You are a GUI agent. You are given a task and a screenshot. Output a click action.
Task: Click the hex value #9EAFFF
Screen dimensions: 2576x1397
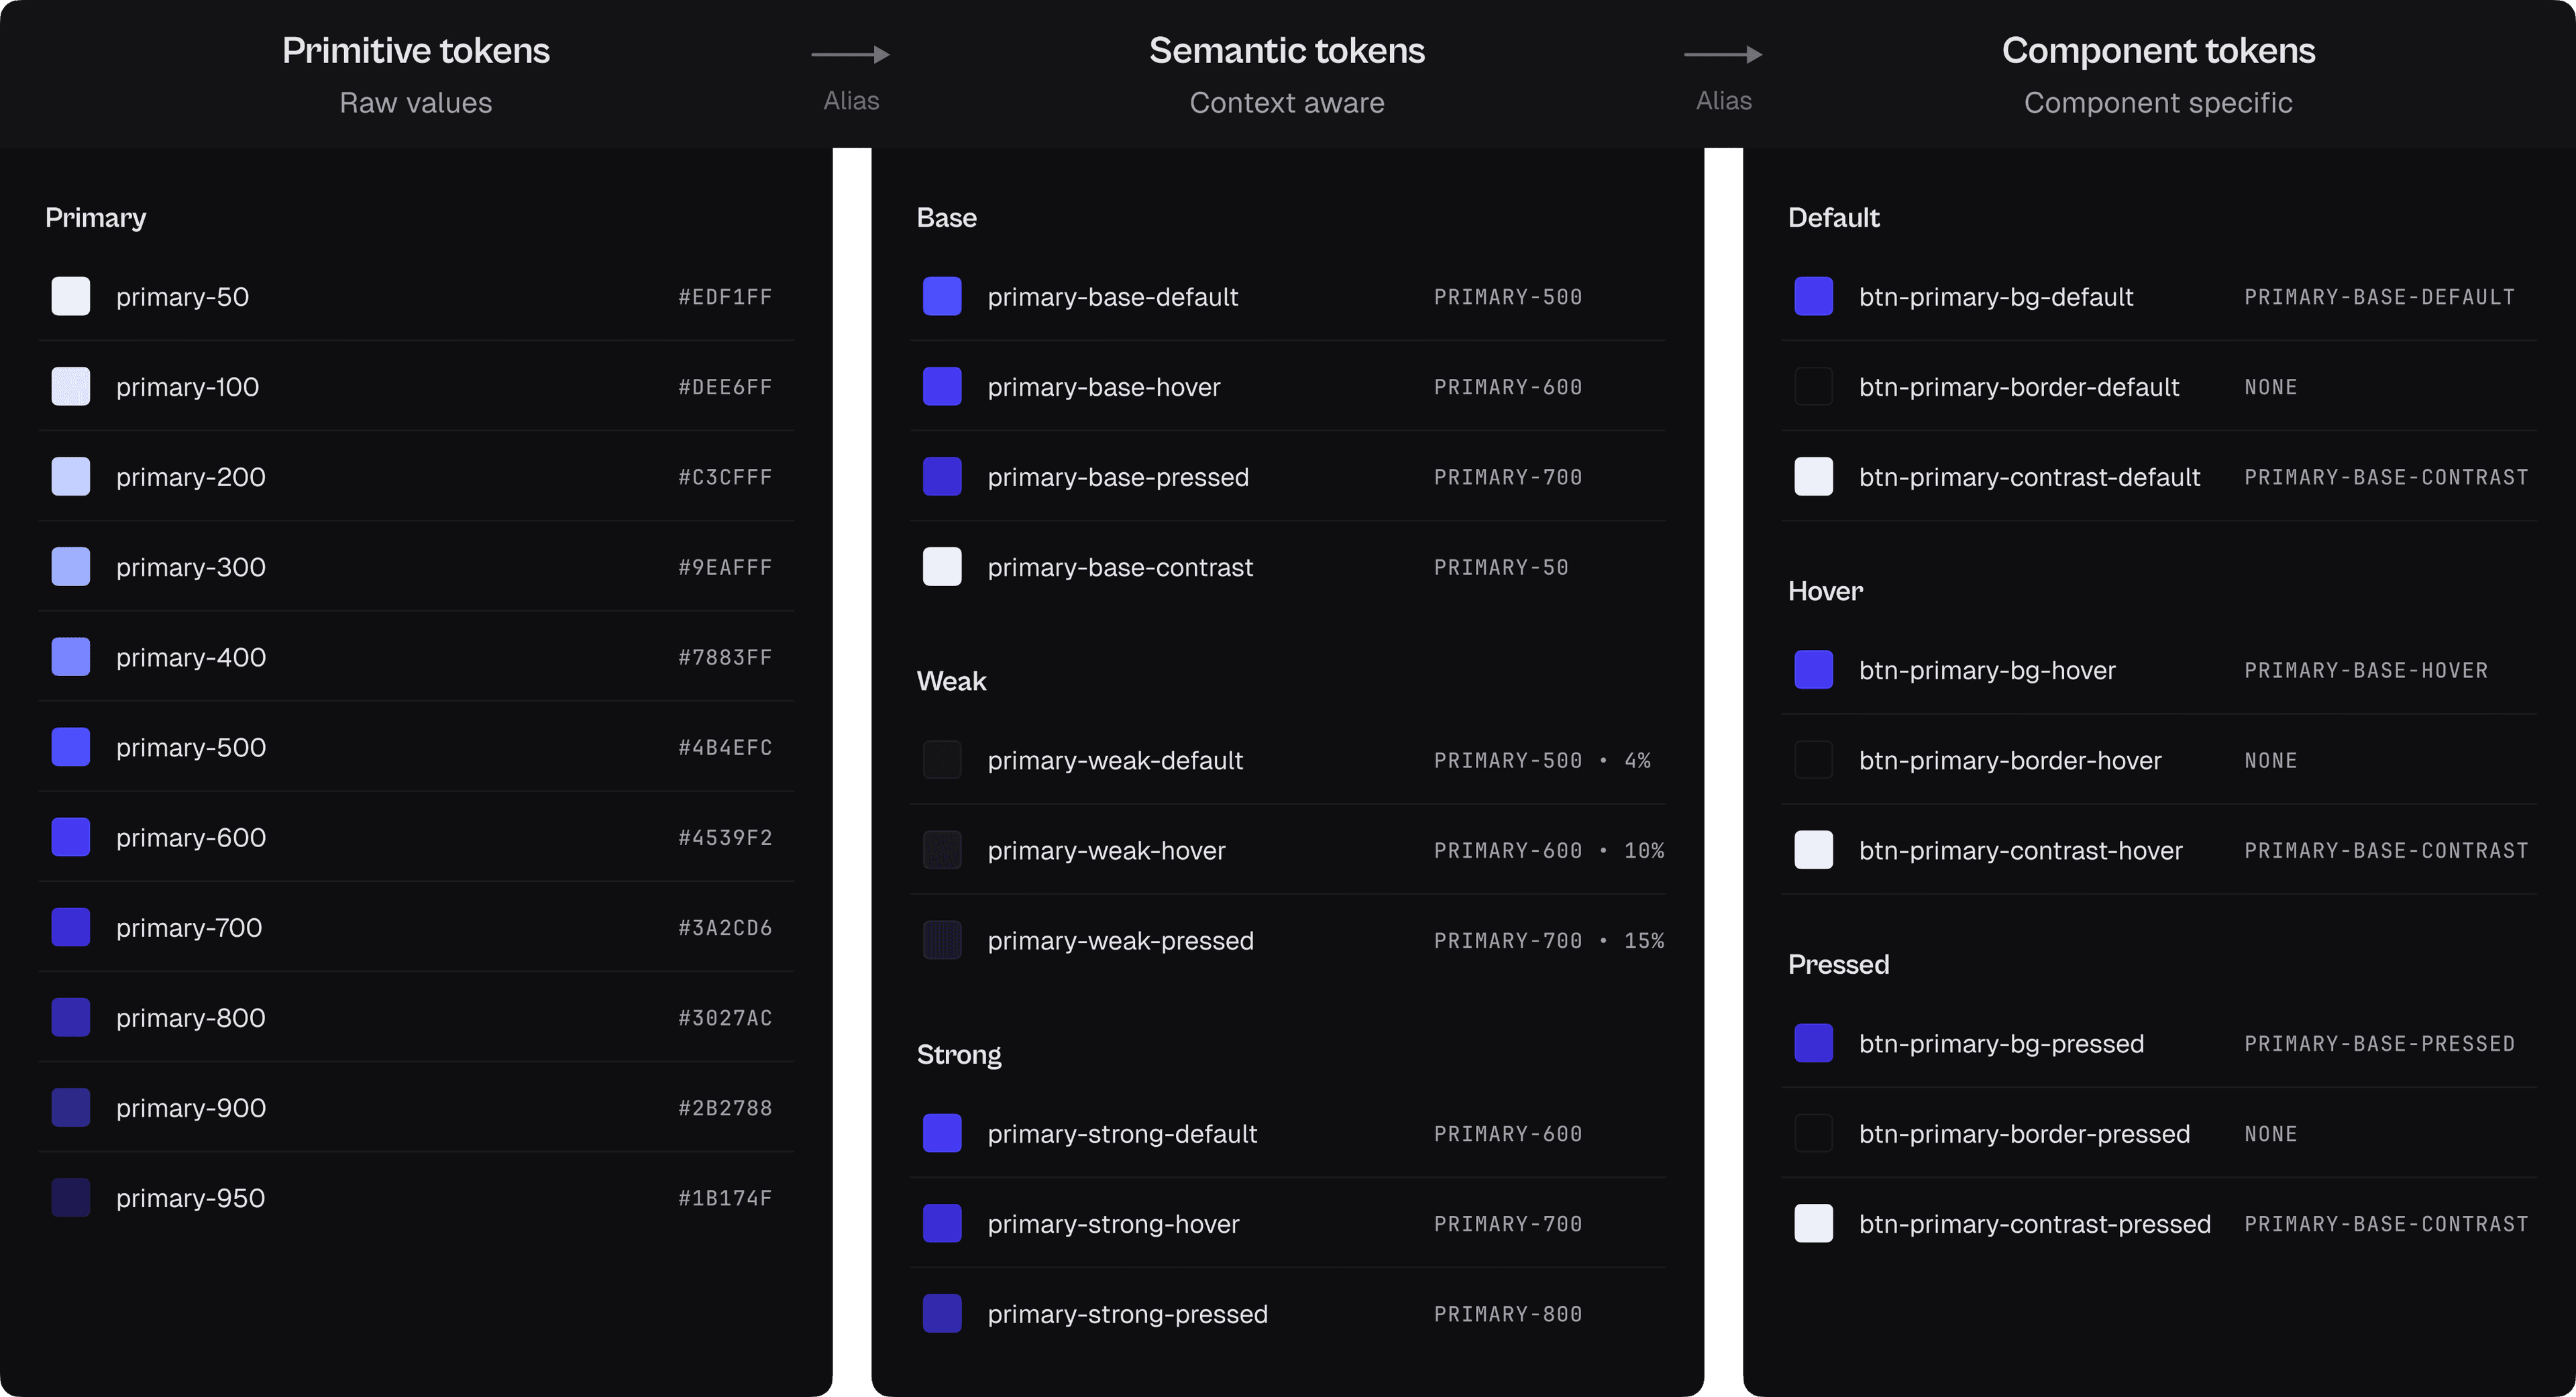[x=725, y=567]
